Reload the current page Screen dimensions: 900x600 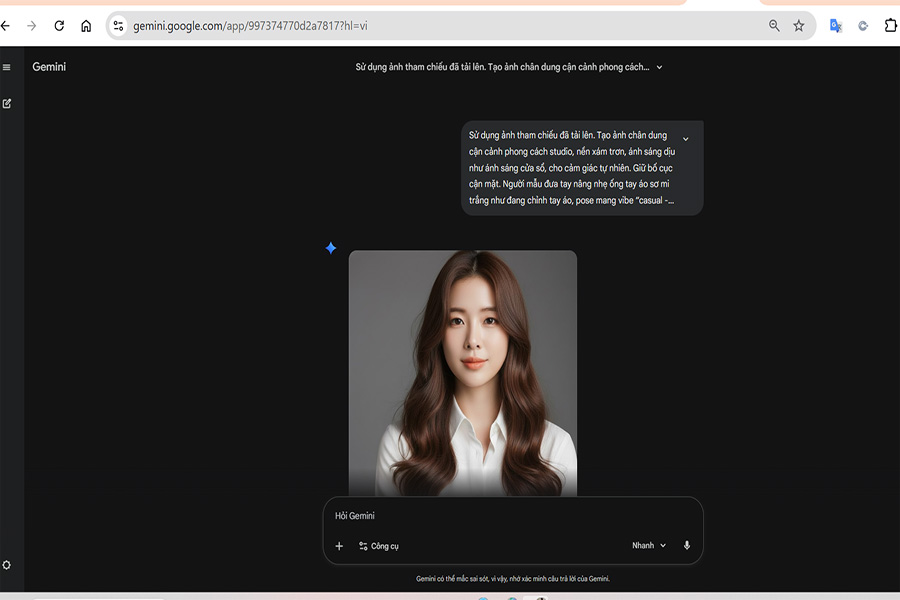click(59, 26)
